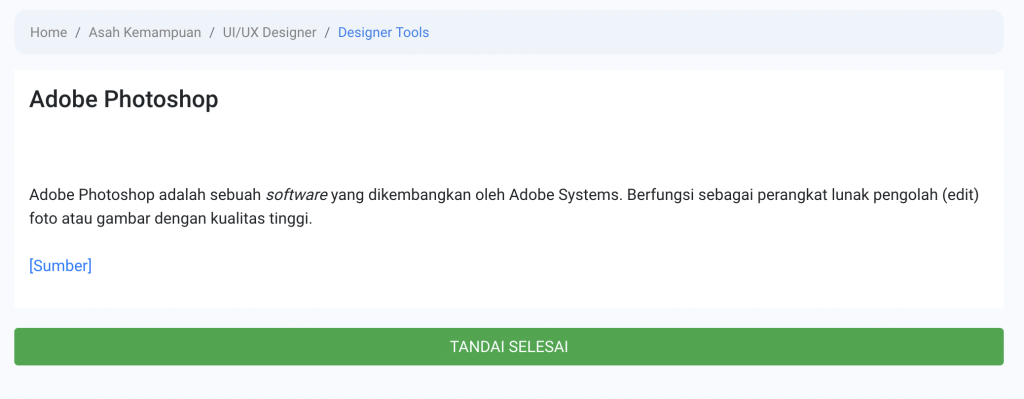
Task: Open the [Sumber] source link
Action: point(60,266)
